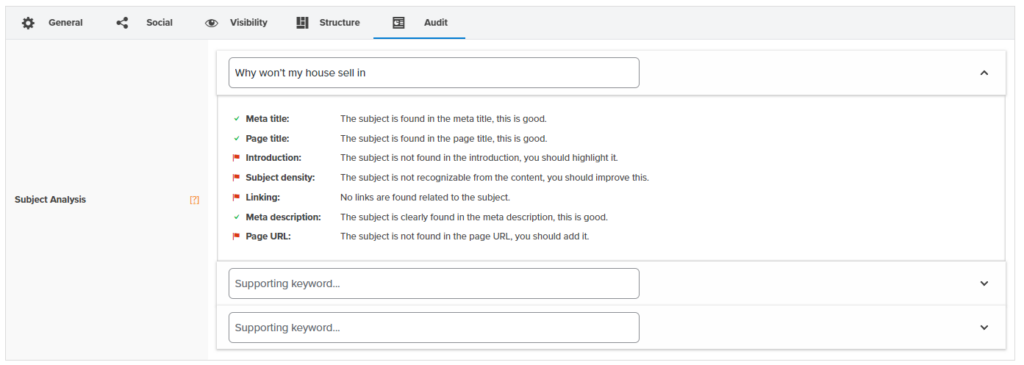Click text 'not found in the introduction'

tap(462, 158)
